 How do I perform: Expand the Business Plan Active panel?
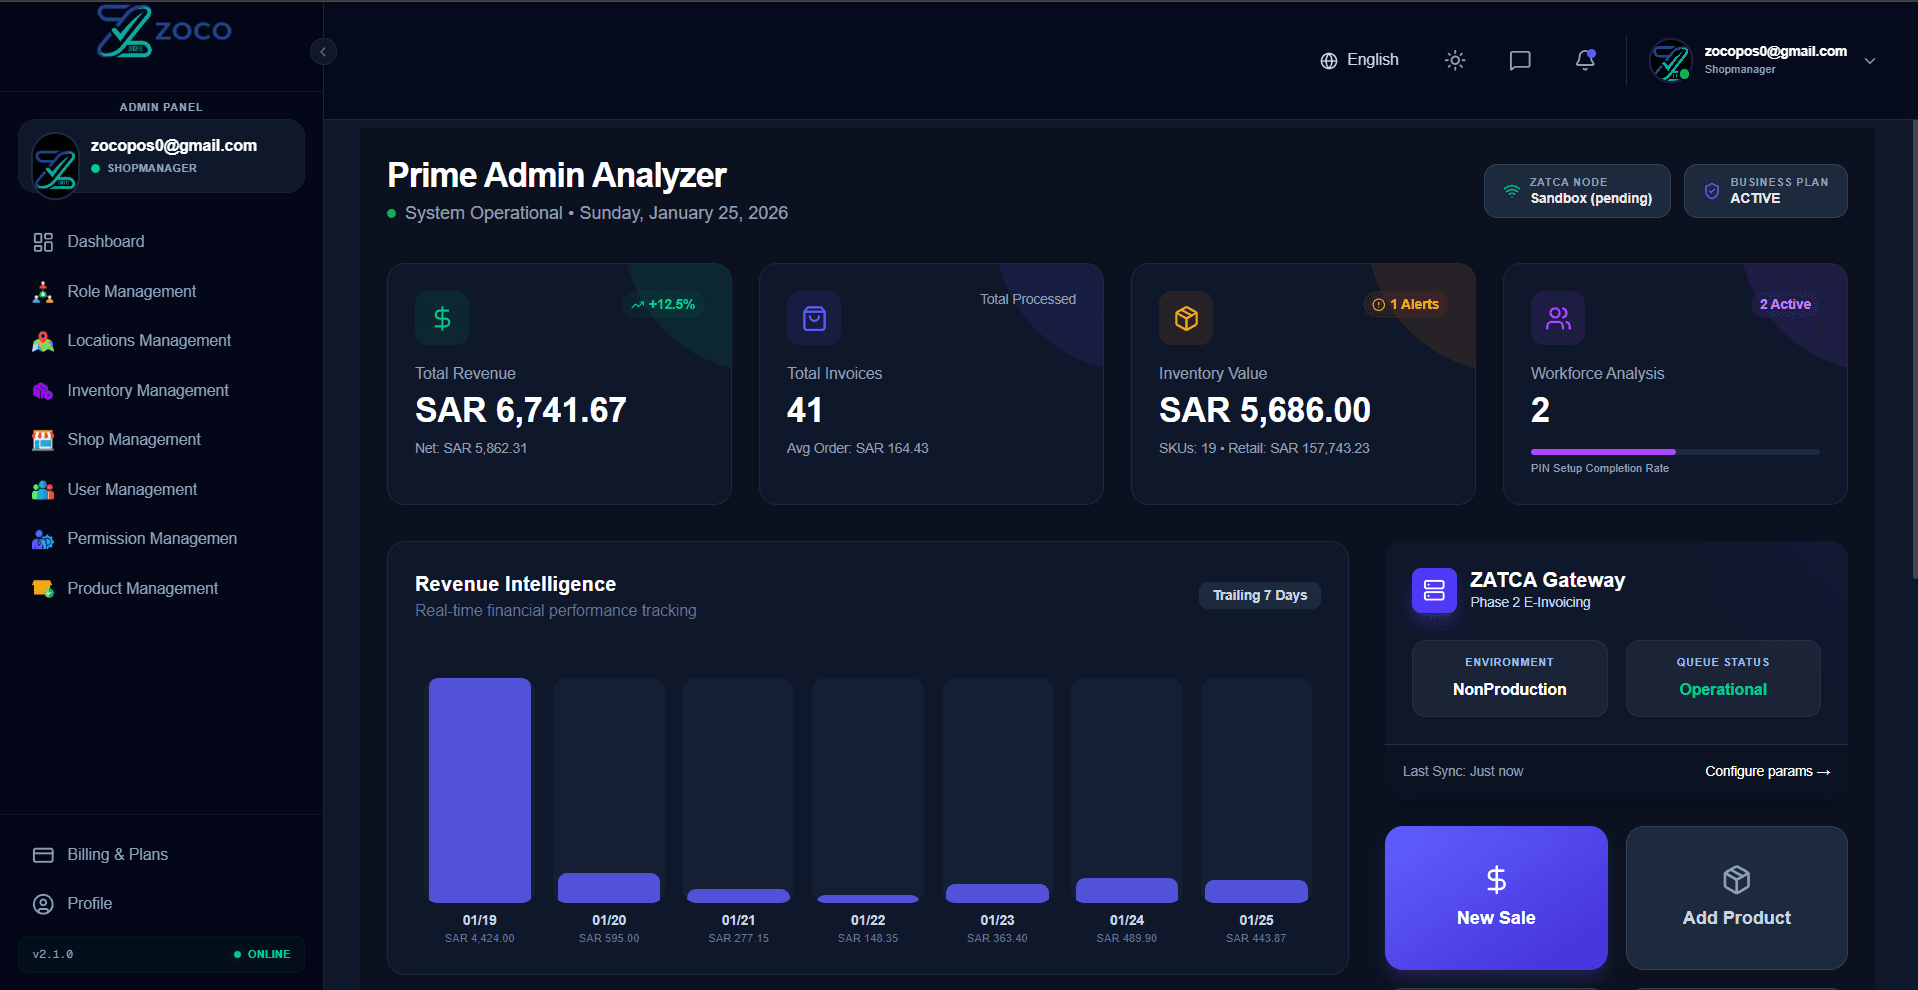click(x=1765, y=190)
